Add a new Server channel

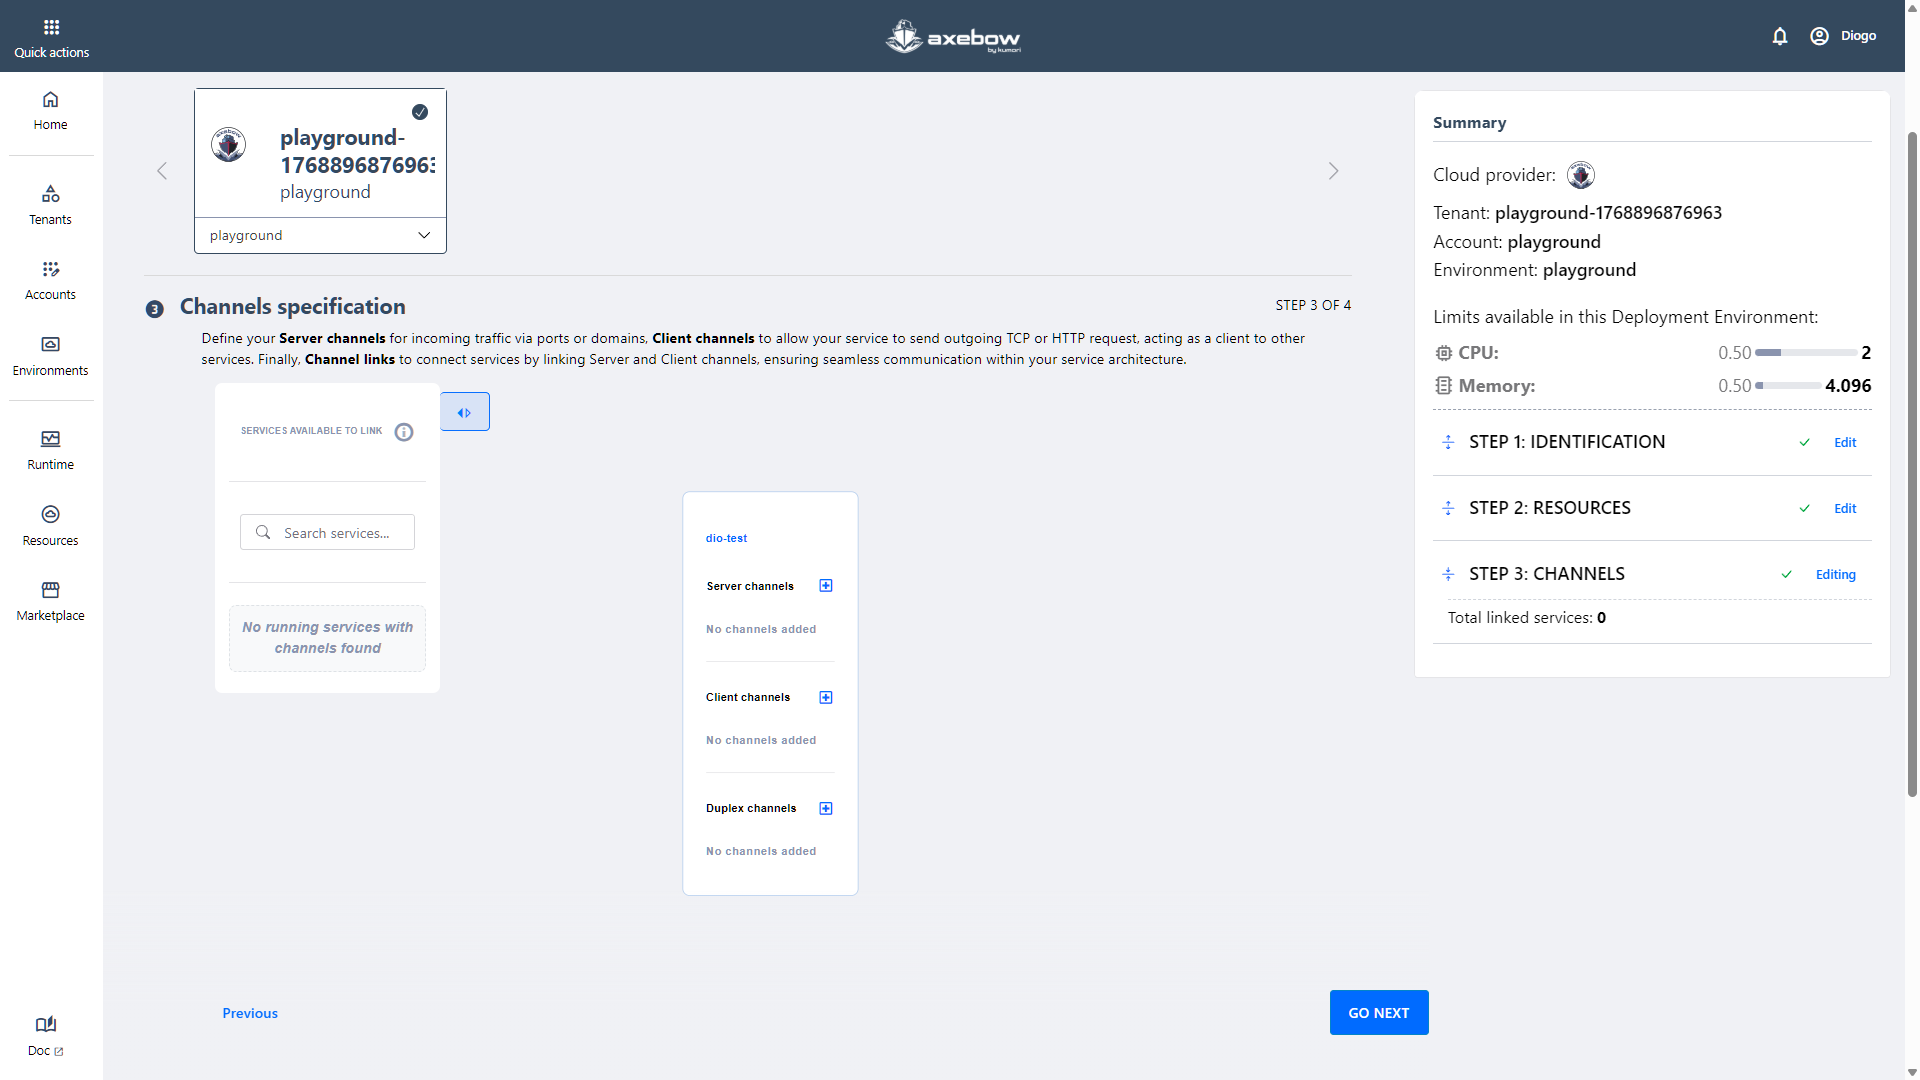coord(826,586)
